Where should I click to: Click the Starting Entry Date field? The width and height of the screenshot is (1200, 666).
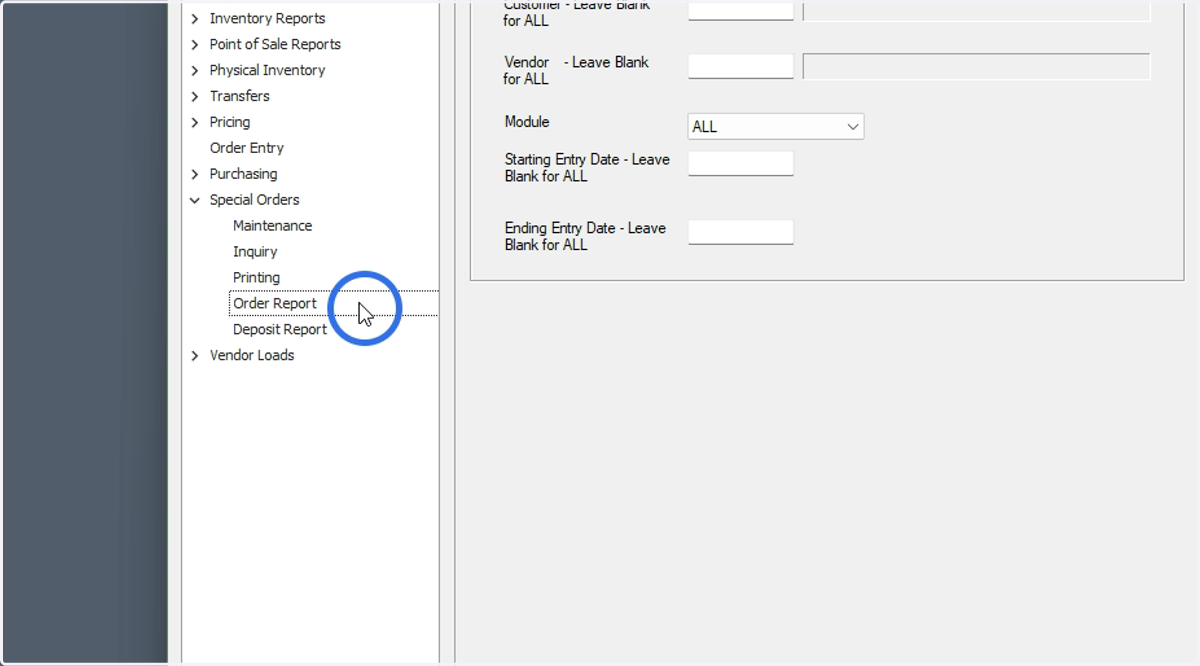pyautogui.click(x=741, y=163)
